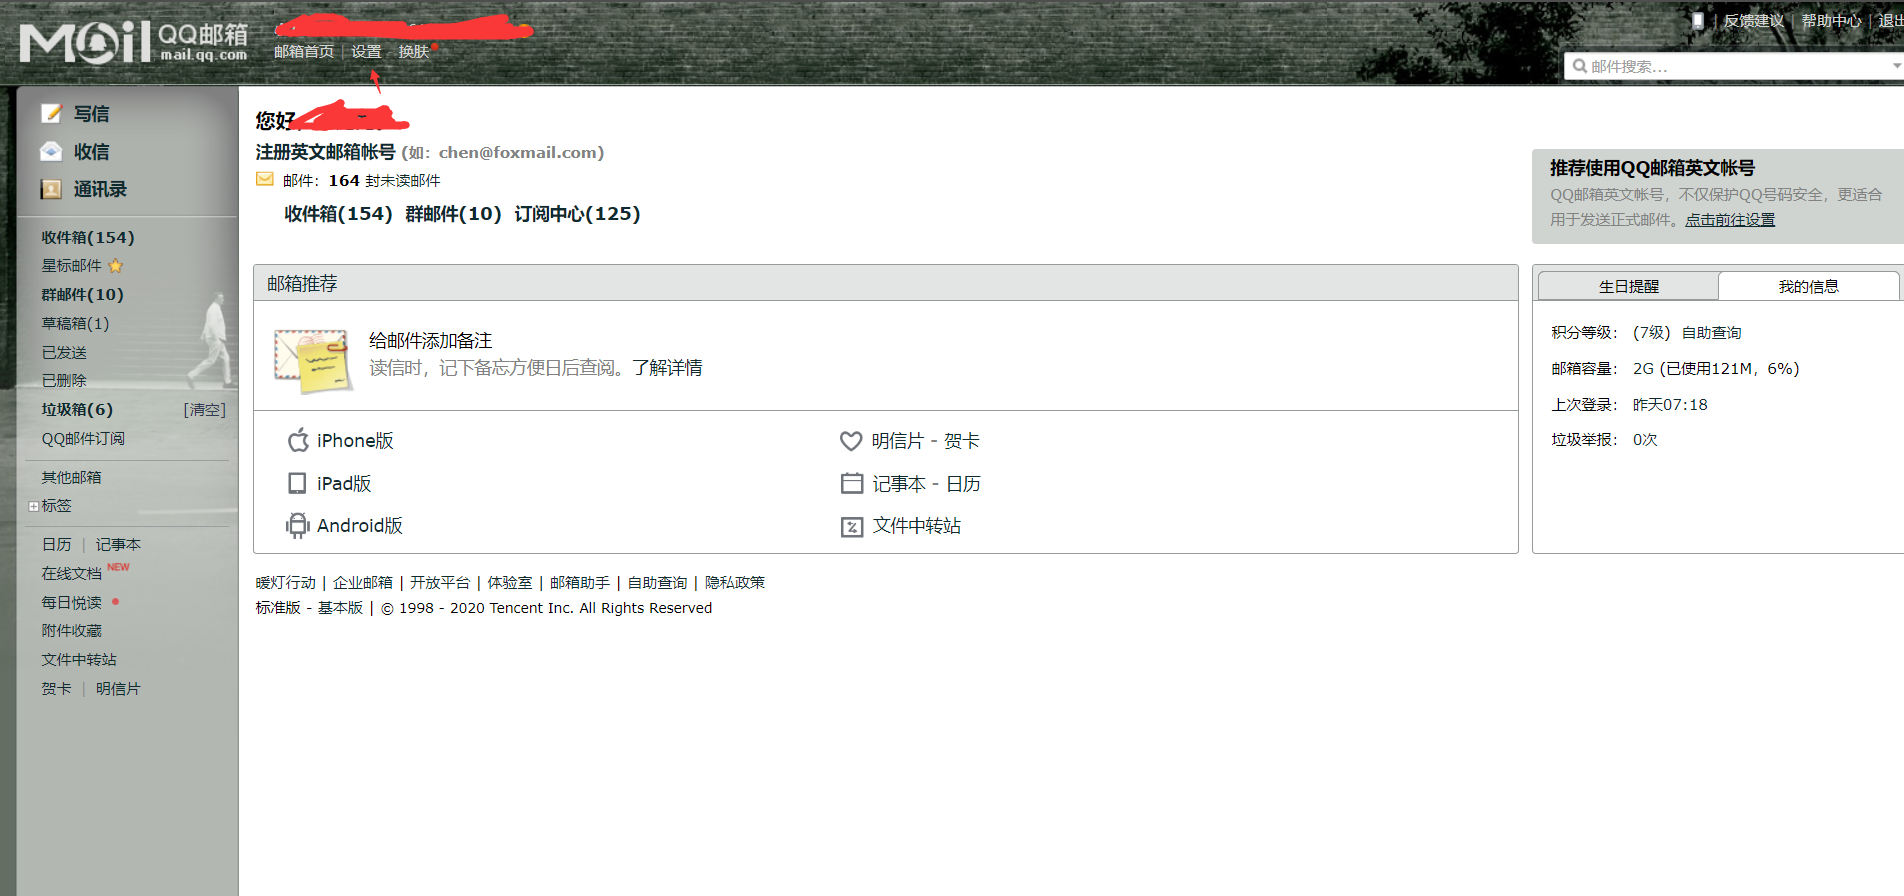Open 已发送 sent folder

point(64,353)
